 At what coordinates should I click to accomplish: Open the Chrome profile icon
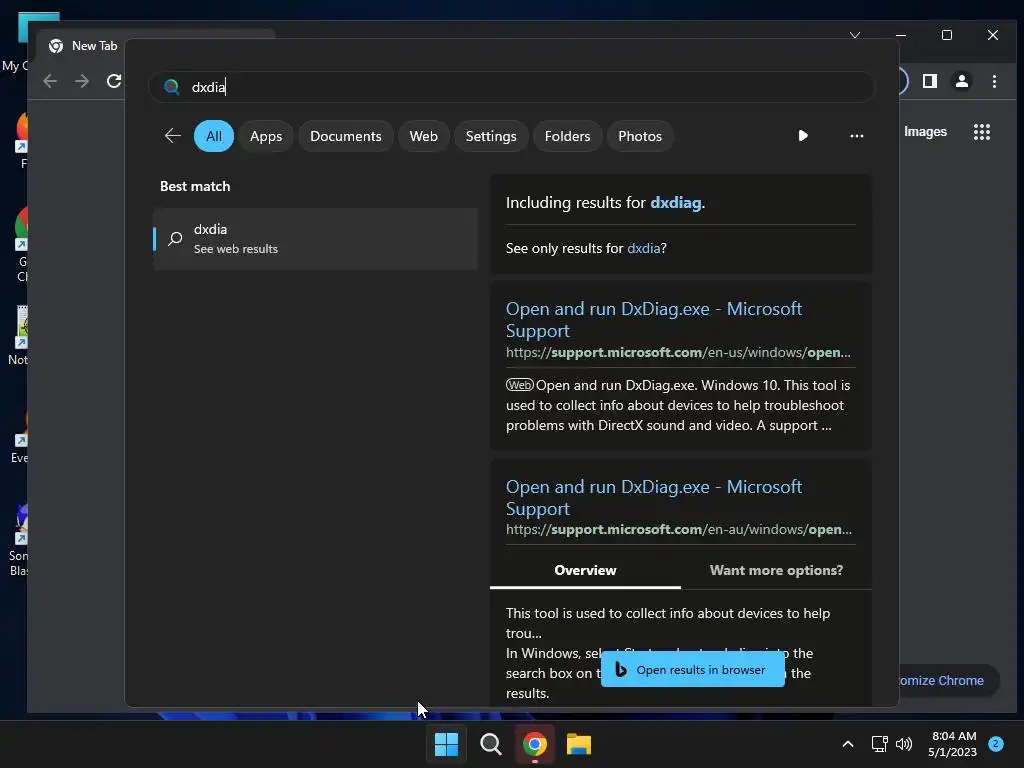tap(962, 81)
